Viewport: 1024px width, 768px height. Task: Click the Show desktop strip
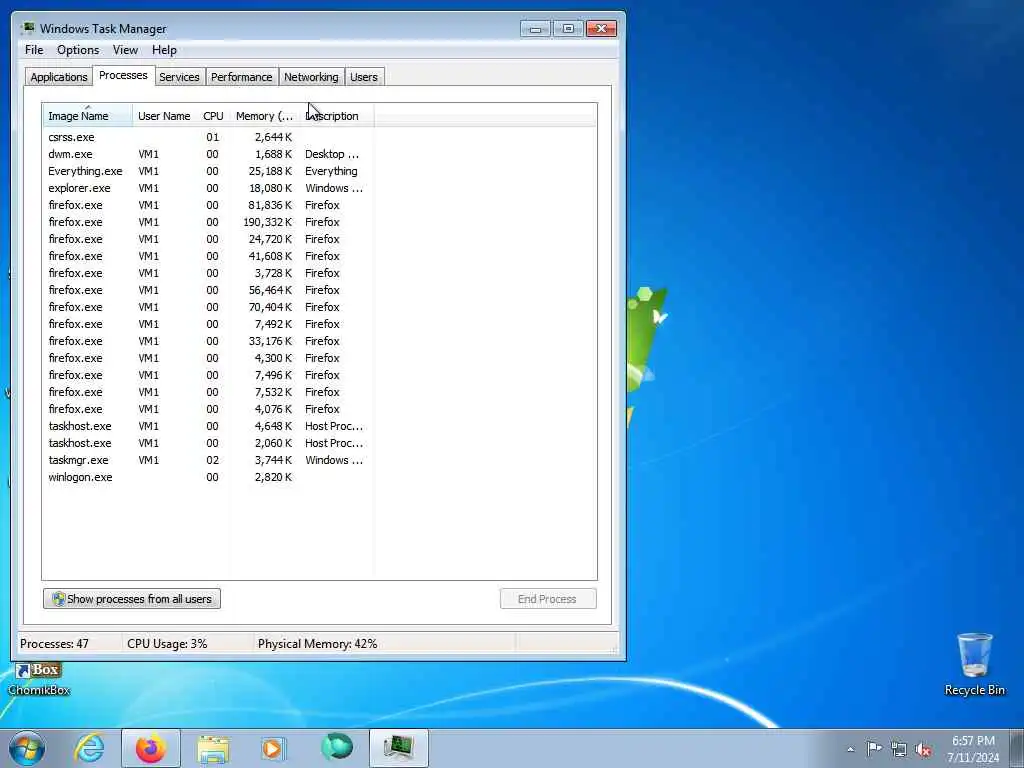click(x=1019, y=748)
